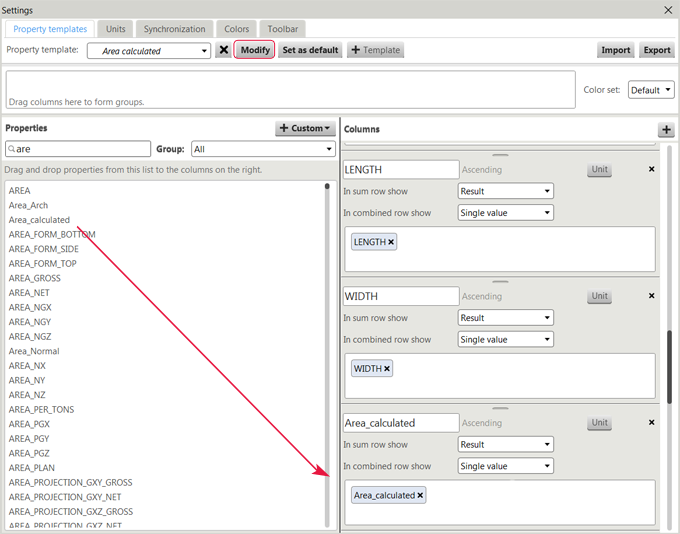
Task: Expand the Color set dropdown
Action: (x=651, y=90)
